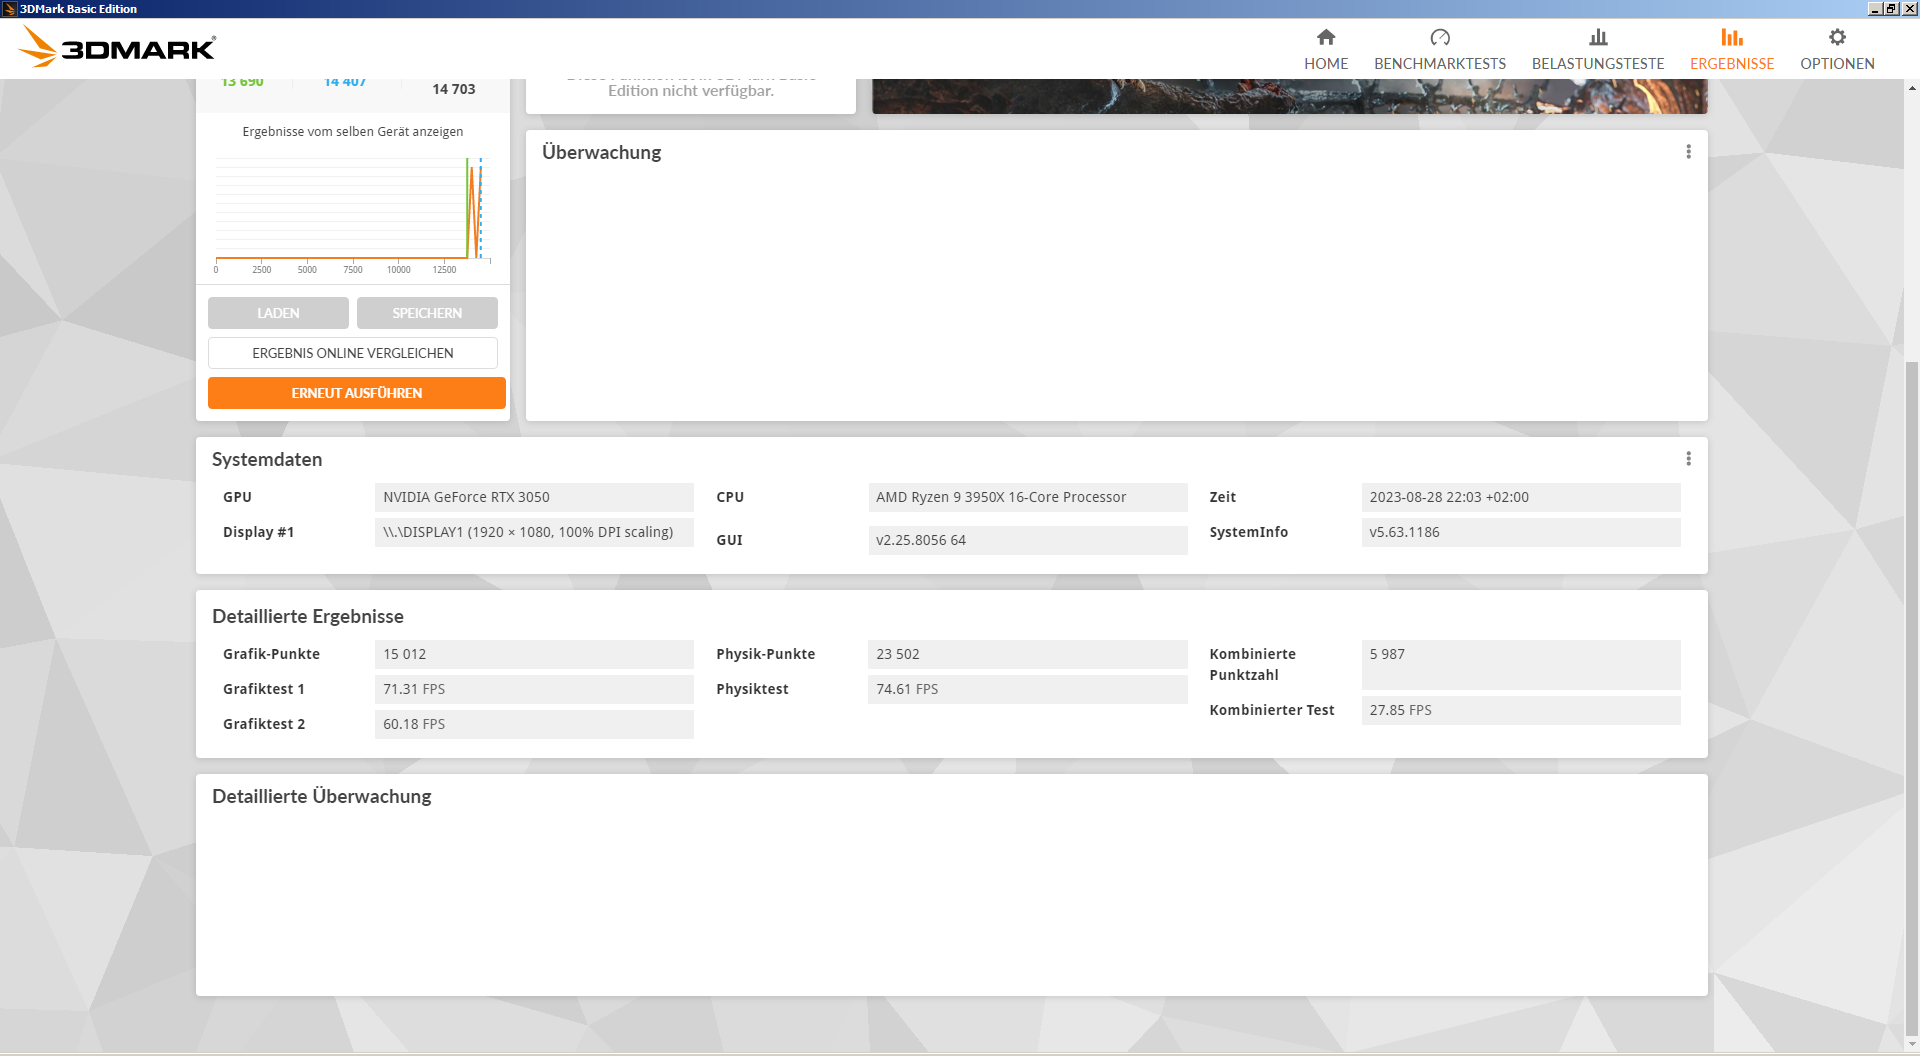Click the Optionen gear icon

(1837, 37)
